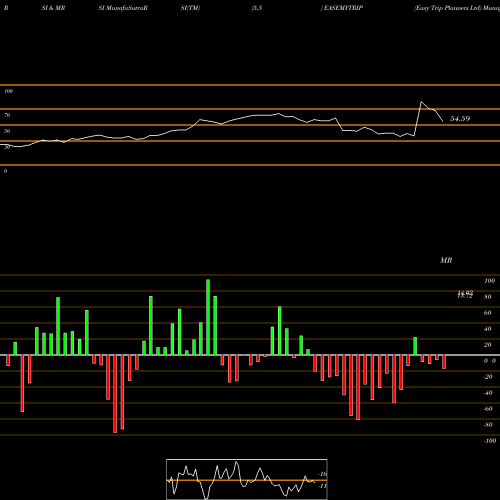The image size is (500, 500).
Task: Click the MR axis label -20
Action: pos(488,377)
